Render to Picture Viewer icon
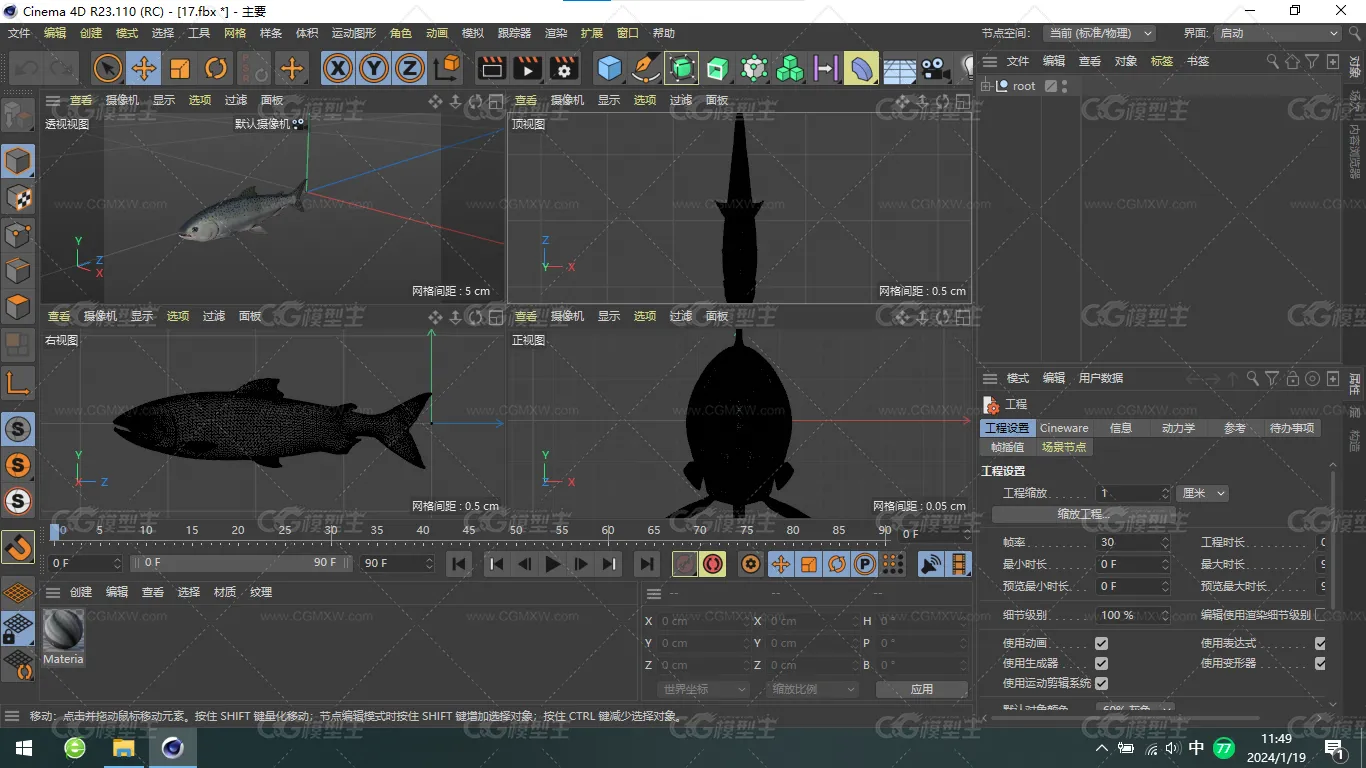Image resolution: width=1366 pixels, height=768 pixels. tap(527, 68)
